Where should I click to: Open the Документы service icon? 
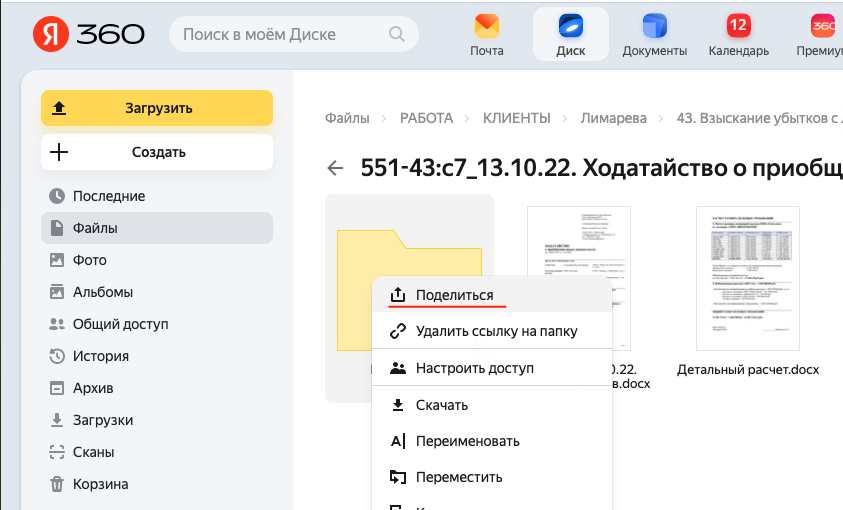pos(654,25)
